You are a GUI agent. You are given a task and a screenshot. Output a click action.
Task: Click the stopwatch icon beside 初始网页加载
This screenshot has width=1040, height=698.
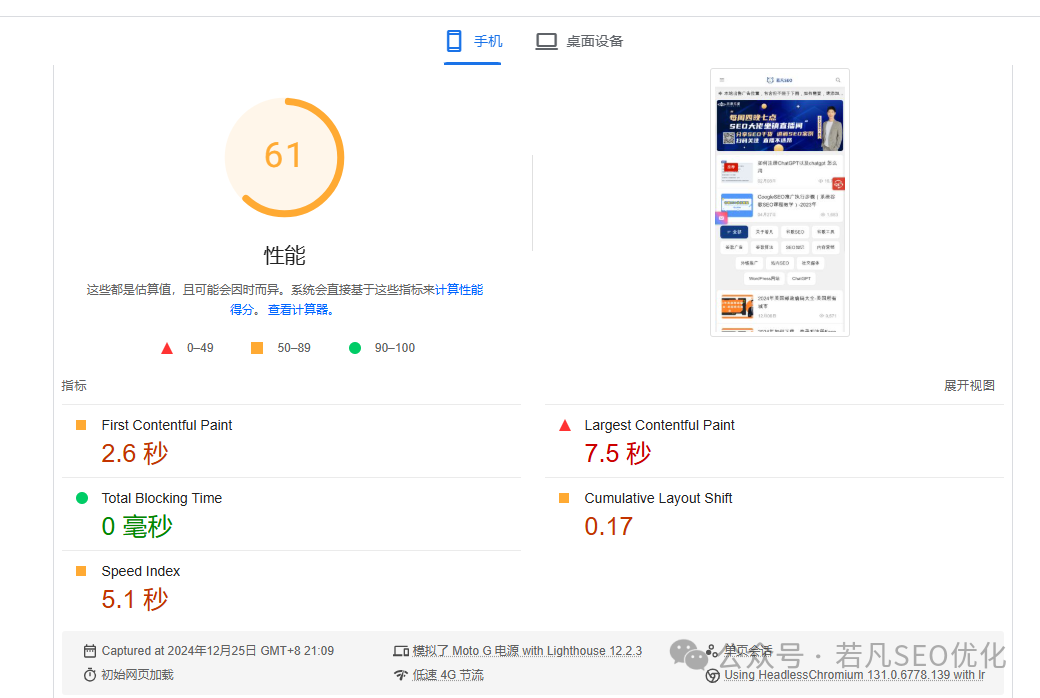pyautogui.click(x=90, y=675)
